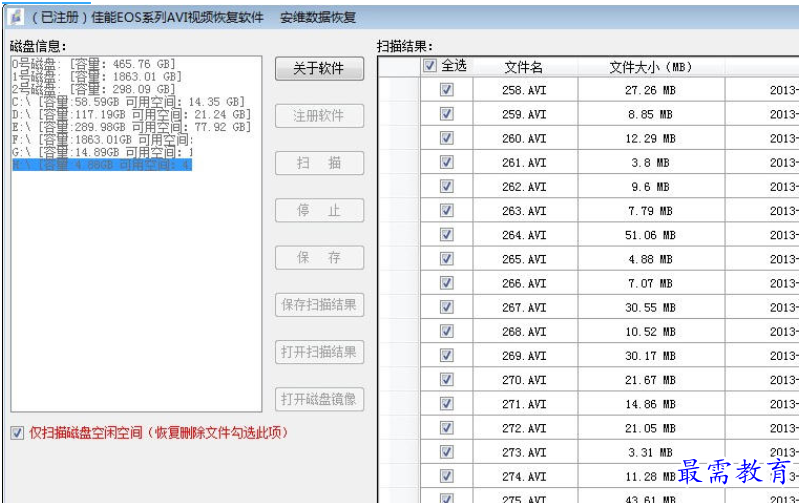Select the 1号磁盘 1863.01 GB entry

click(97, 76)
